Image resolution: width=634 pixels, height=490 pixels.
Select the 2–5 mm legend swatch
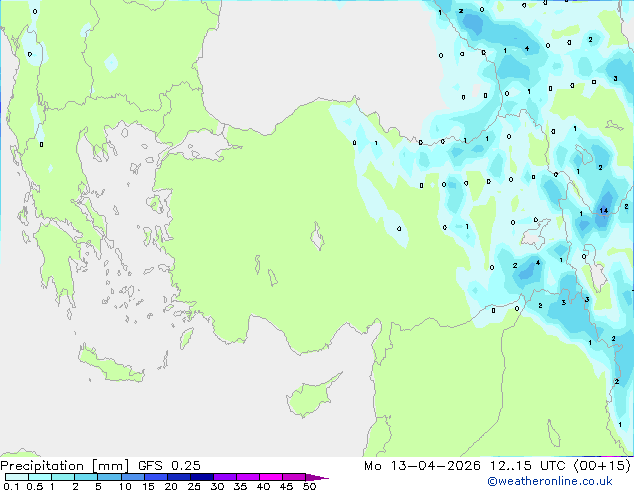click(x=86, y=477)
